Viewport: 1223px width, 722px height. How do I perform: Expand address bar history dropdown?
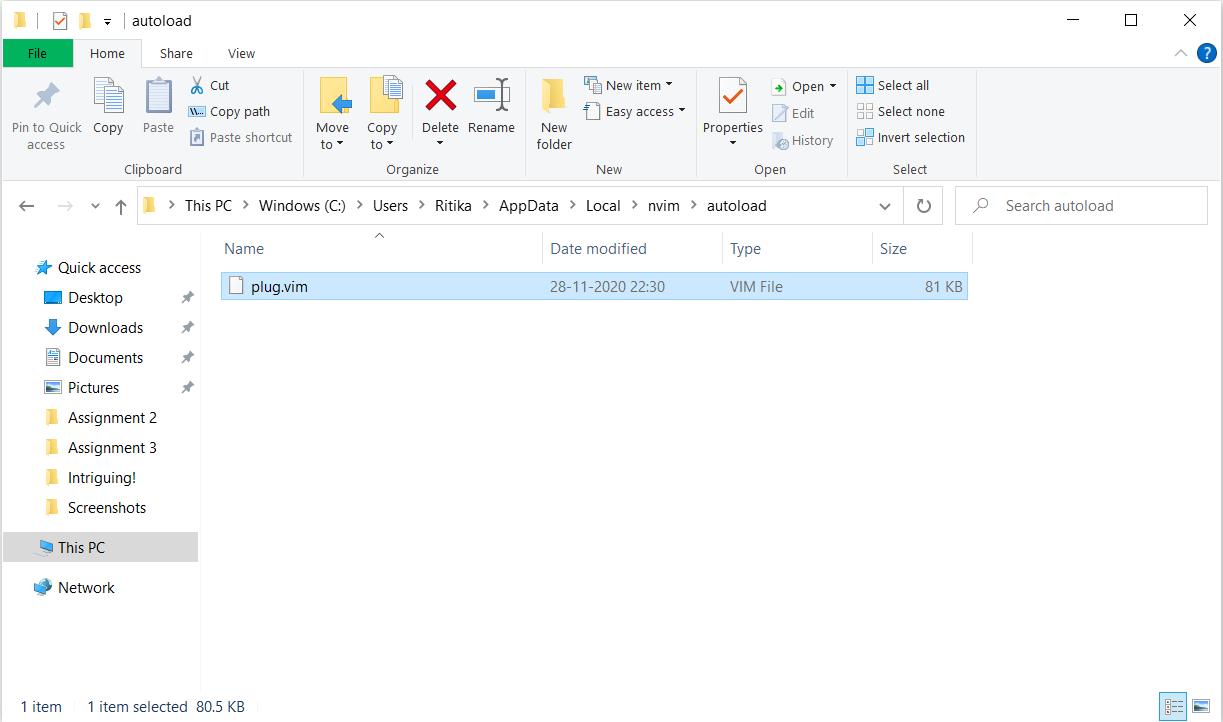(x=885, y=206)
